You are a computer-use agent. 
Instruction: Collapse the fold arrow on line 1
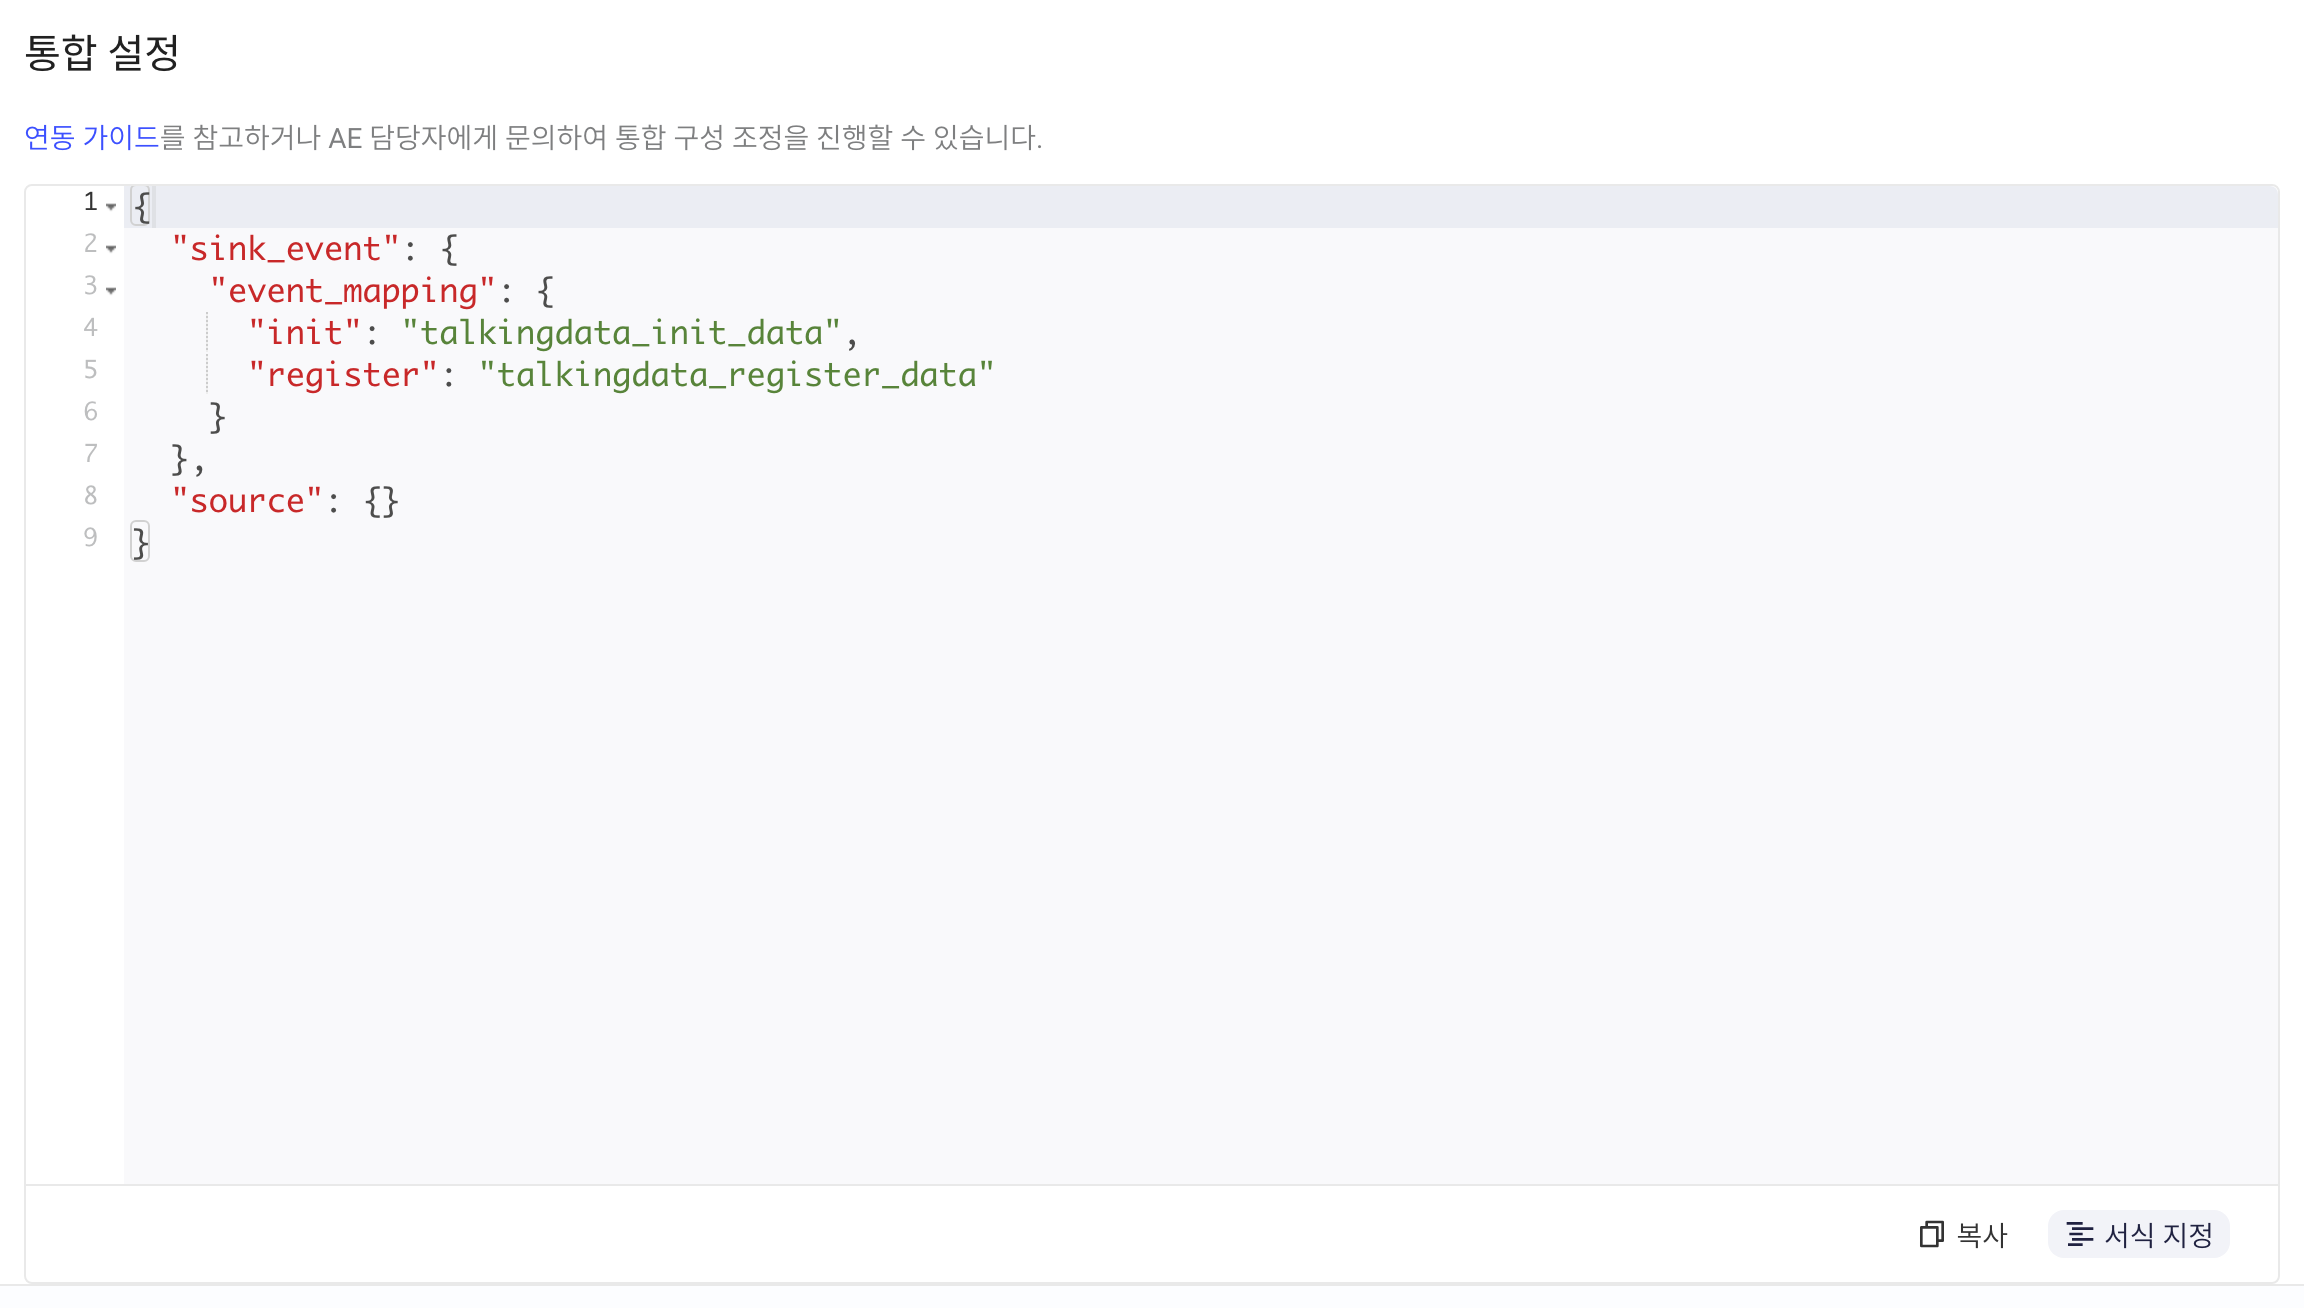[111, 206]
